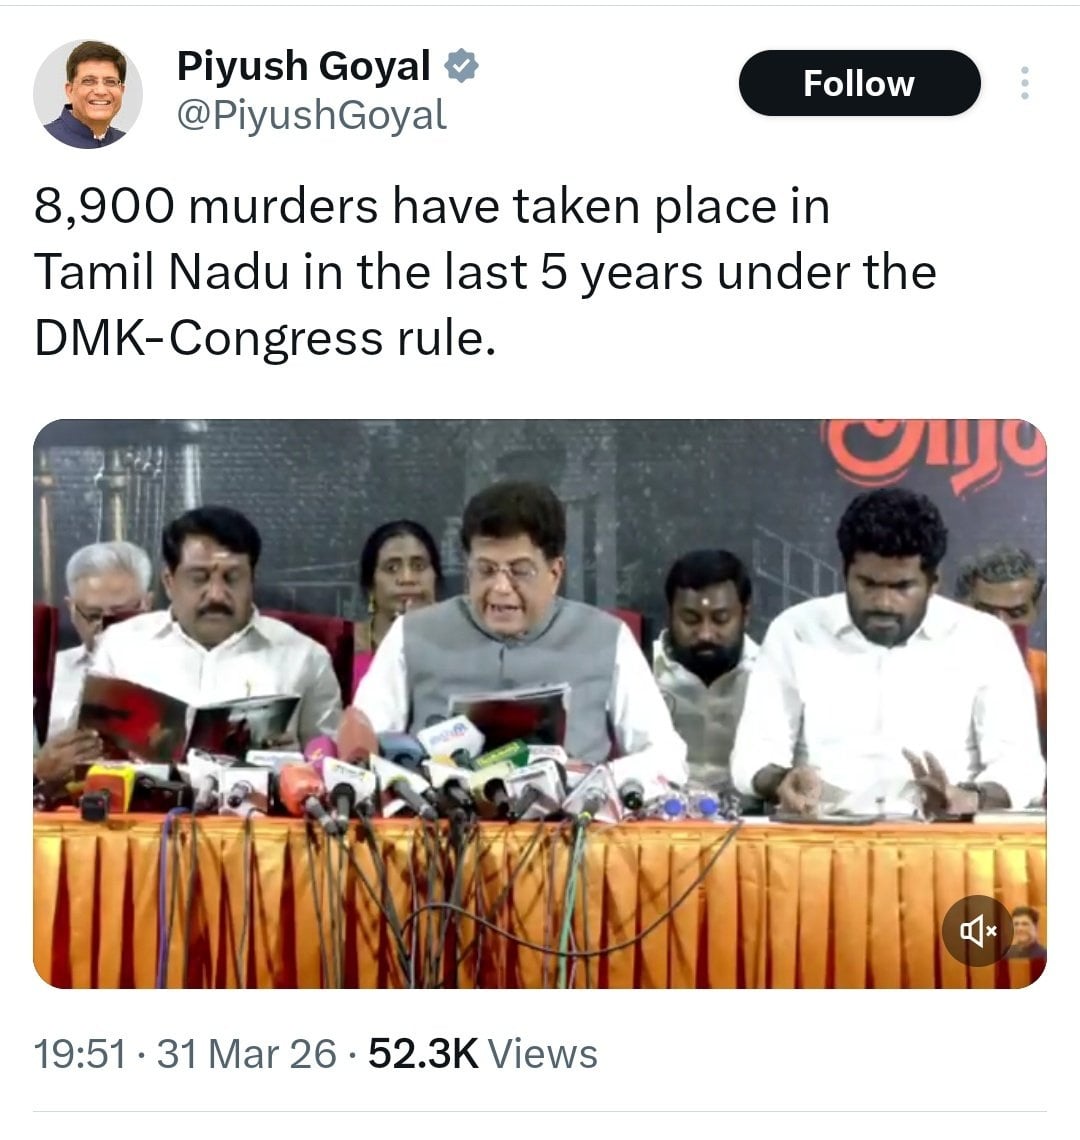1080x1140 pixels.
Task: Click the 19:51 post timestamp
Action: (81, 1053)
